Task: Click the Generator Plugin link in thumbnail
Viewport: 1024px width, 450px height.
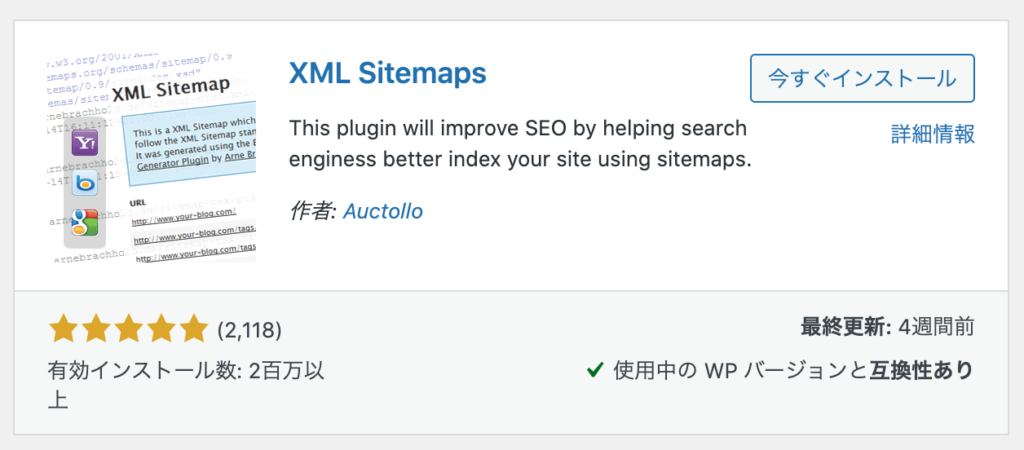Action: (x=170, y=167)
